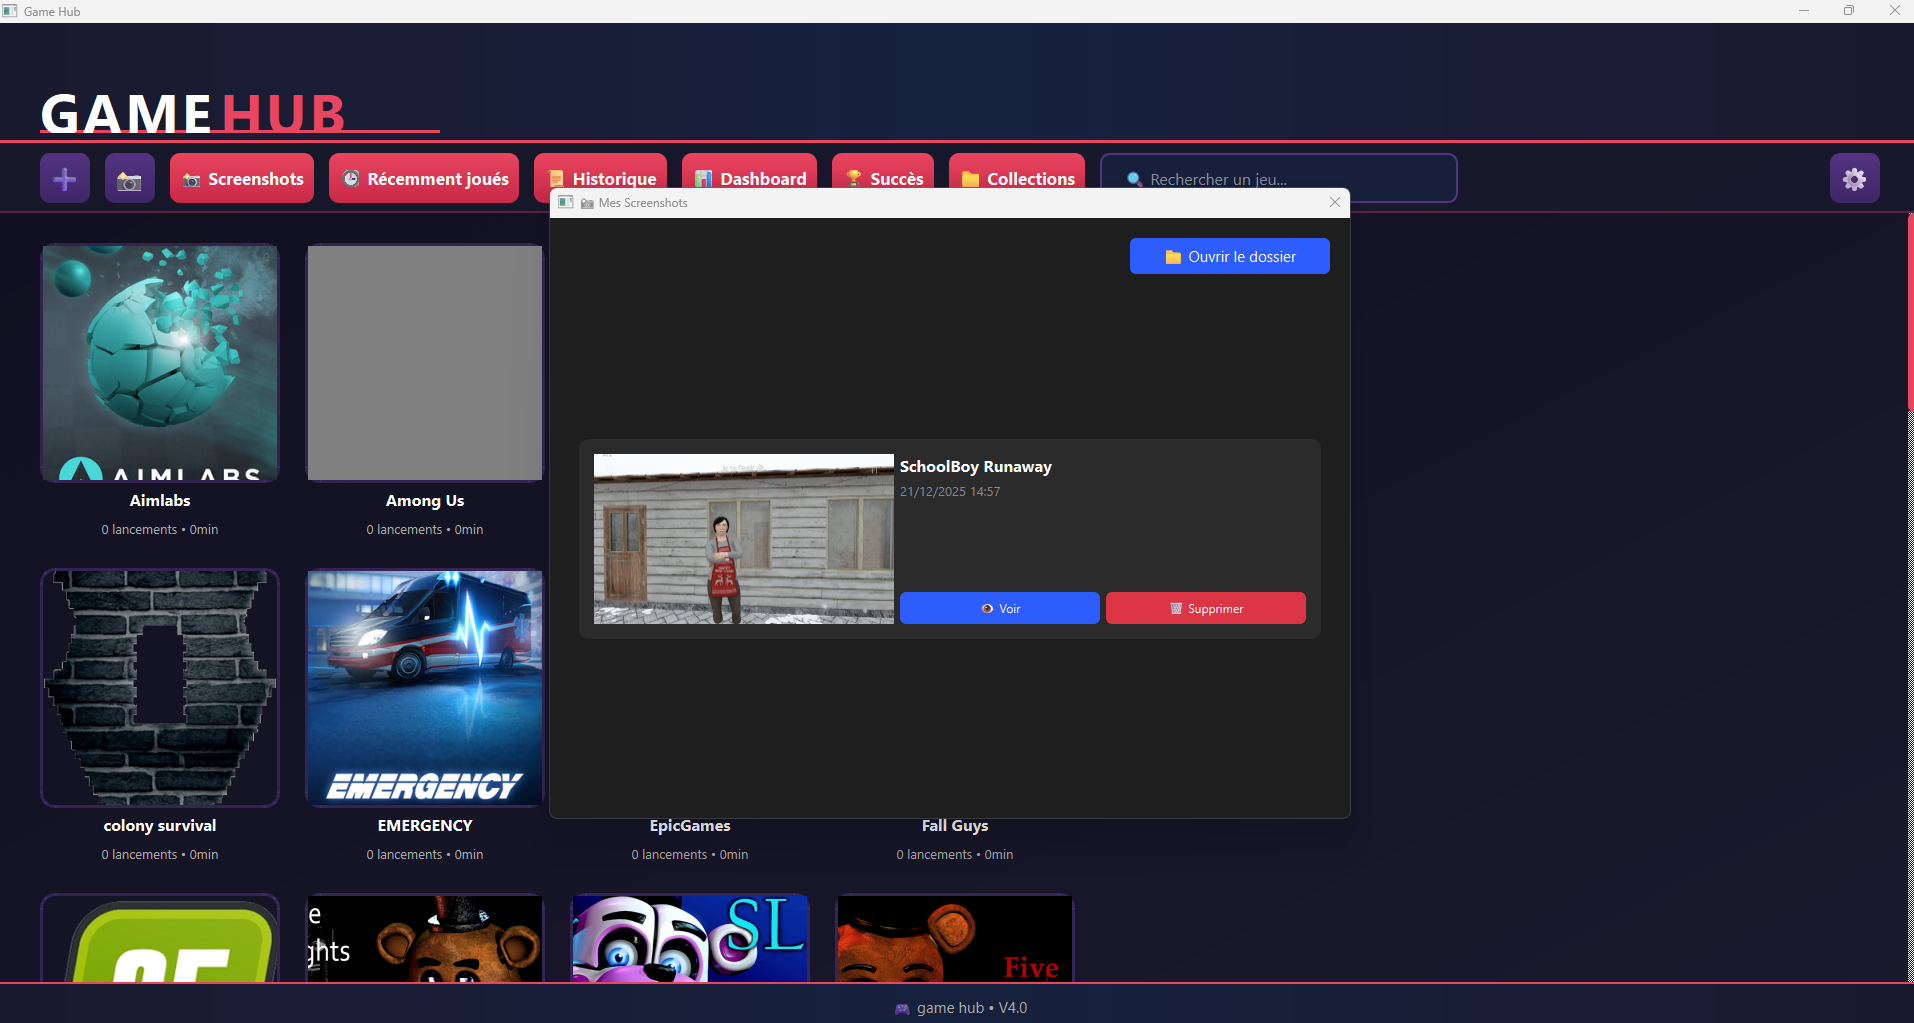Click the Game Hub title bar app icon
The image size is (1914, 1023).
click(x=10, y=11)
